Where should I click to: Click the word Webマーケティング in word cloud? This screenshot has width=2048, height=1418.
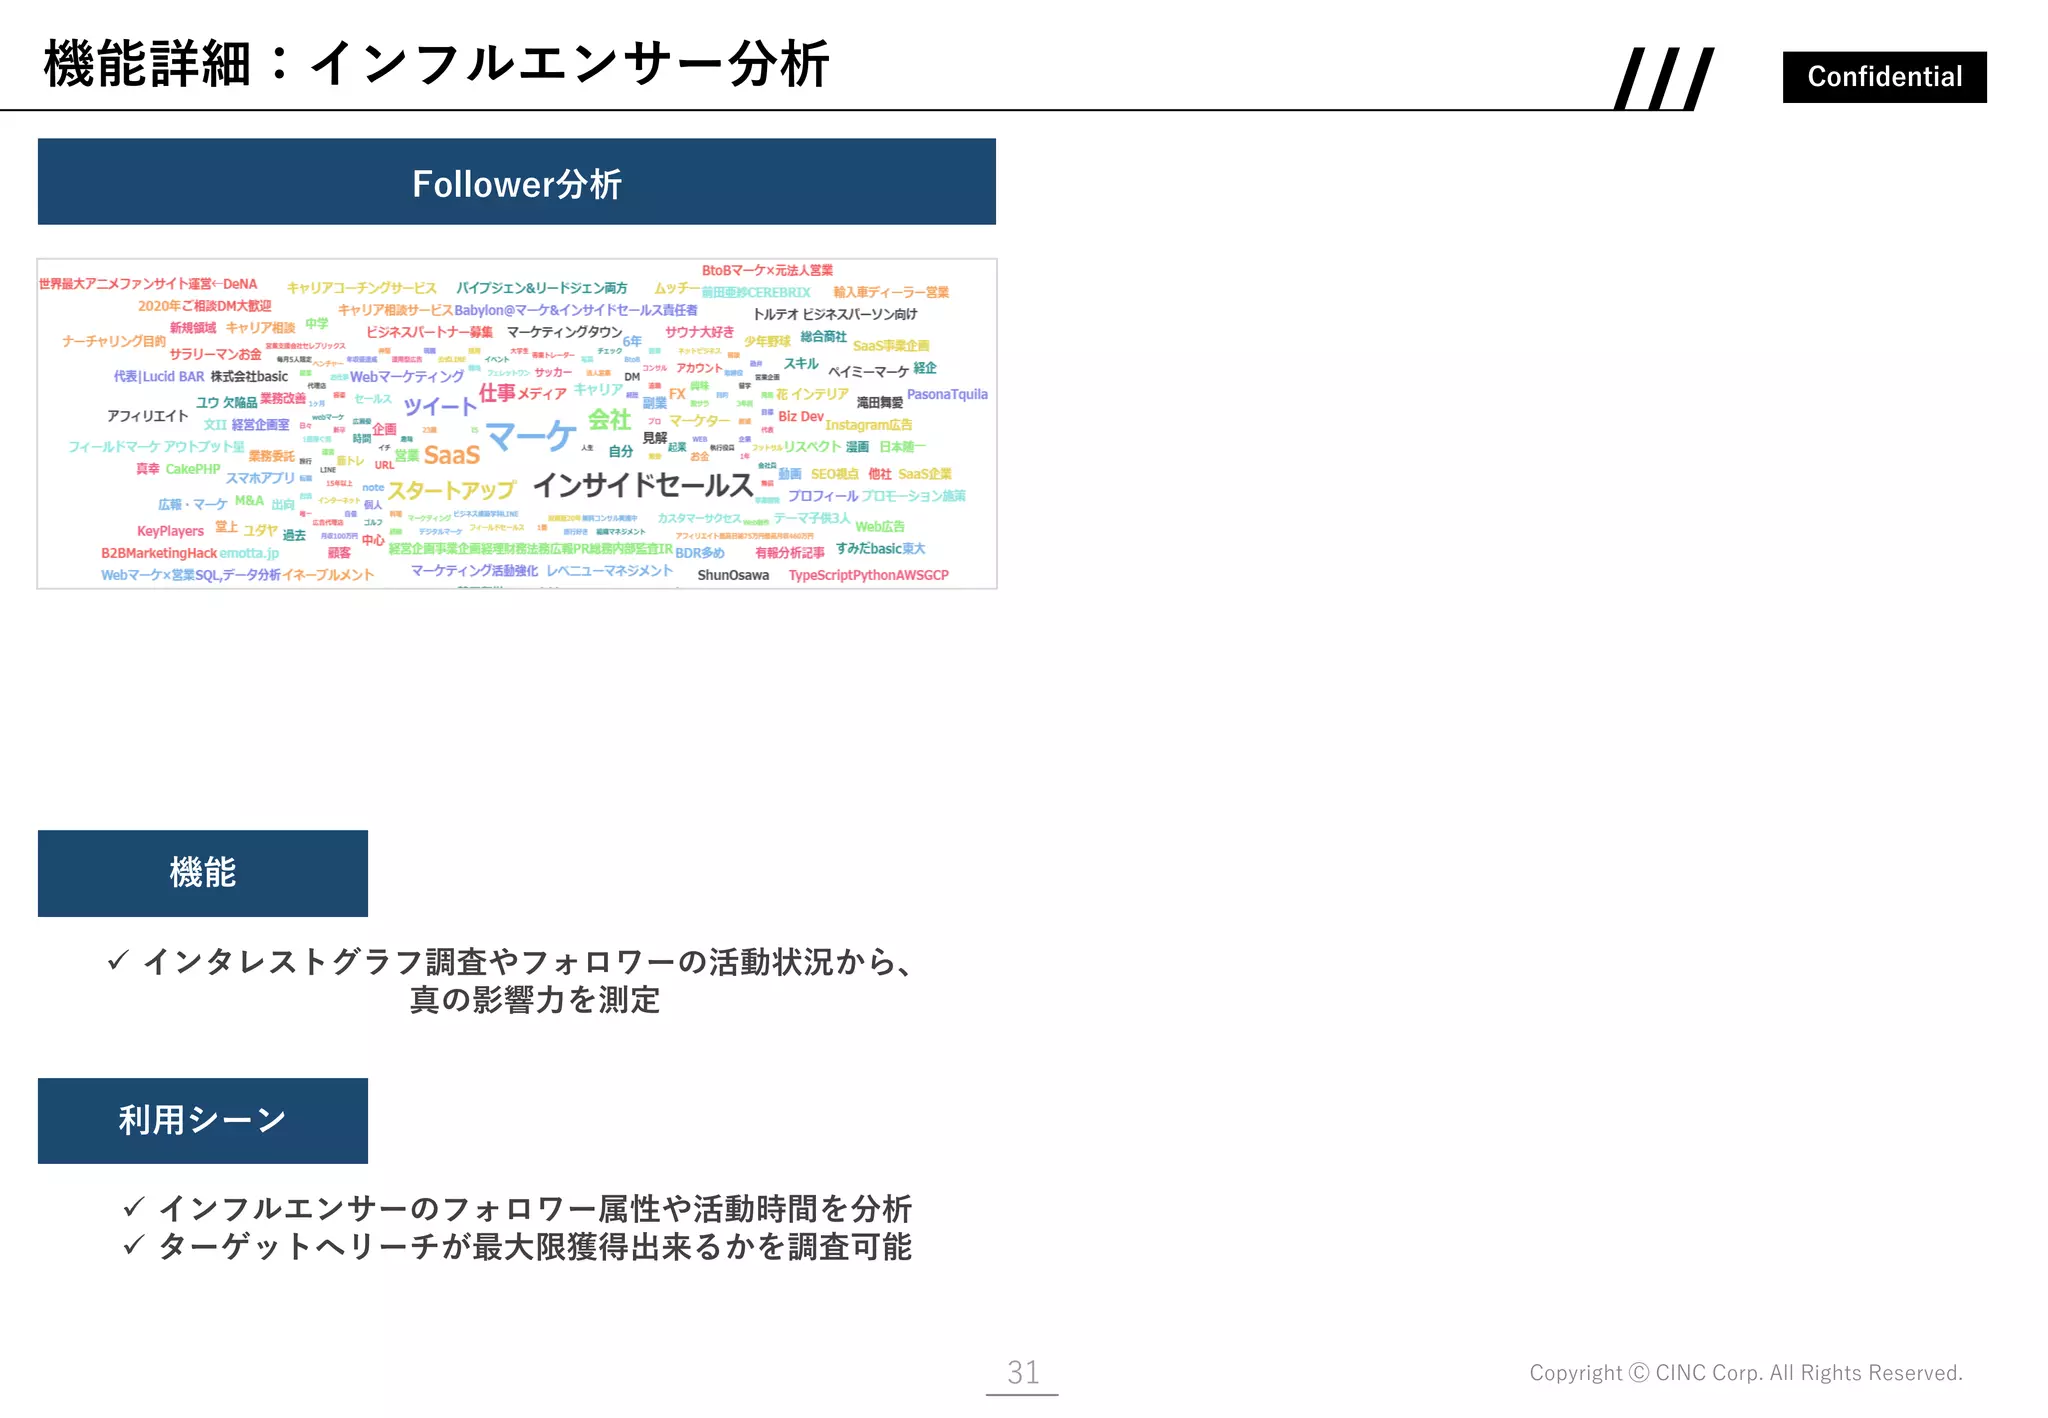coord(407,377)
